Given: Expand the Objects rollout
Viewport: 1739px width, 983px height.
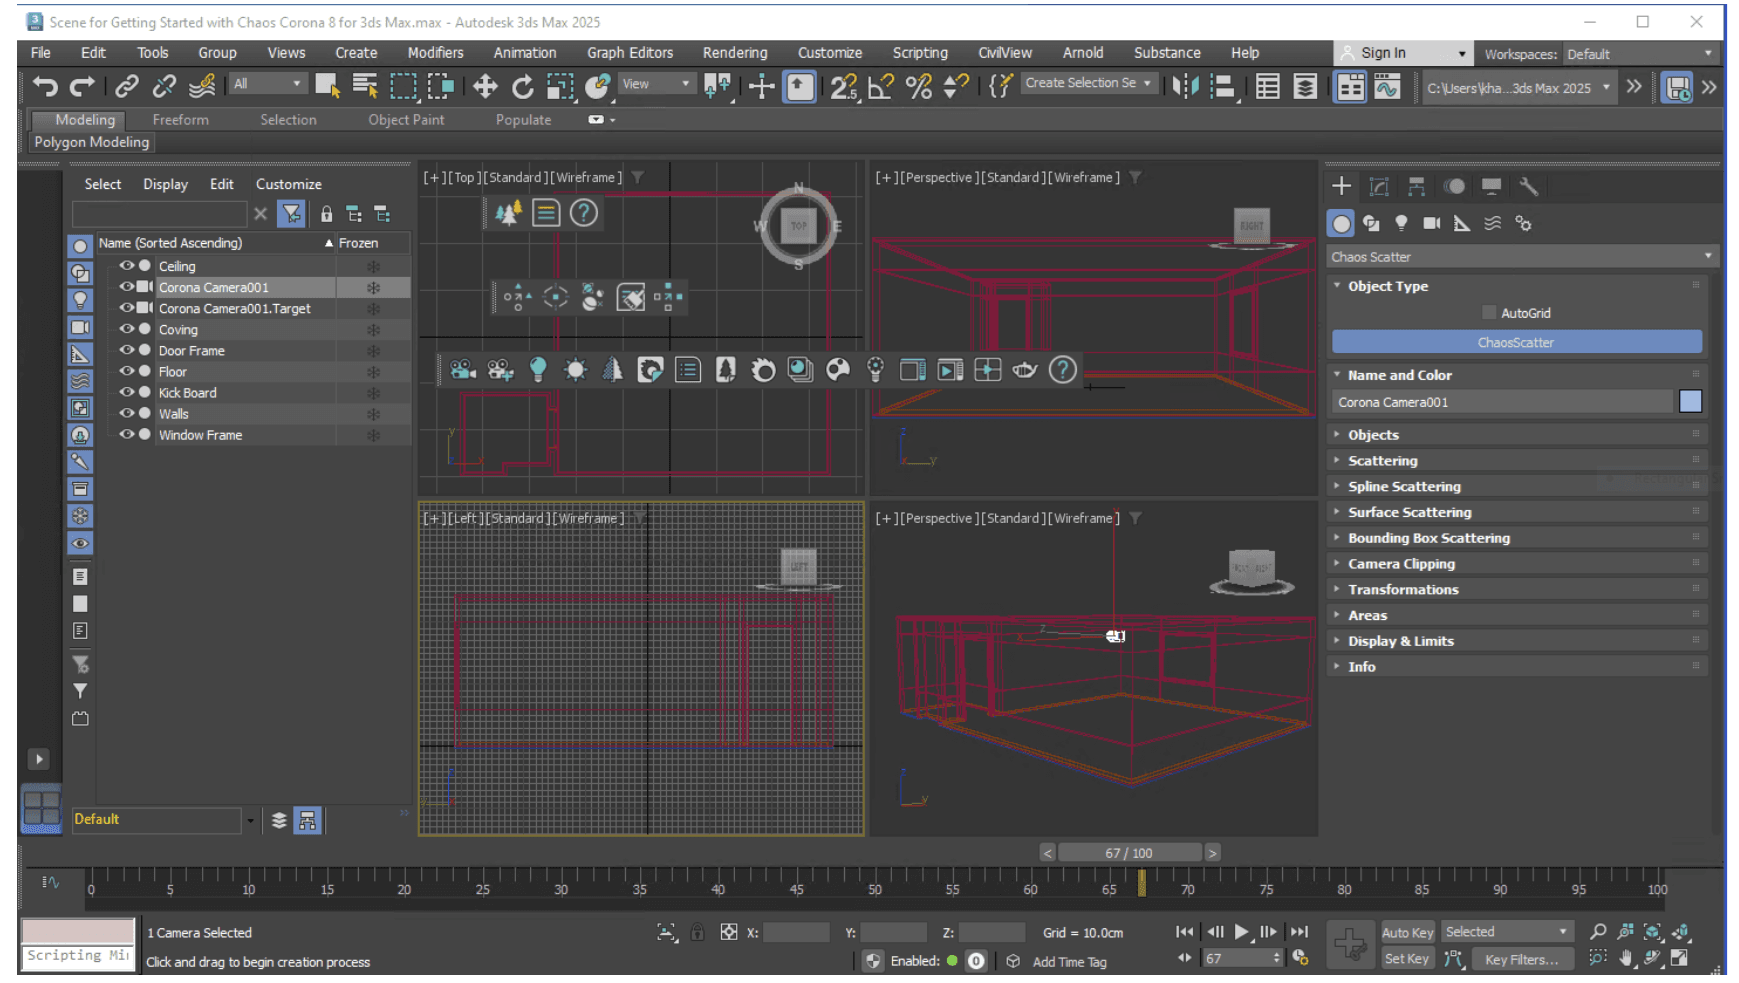Looking at the screenshot, I should pos(1518,435).
